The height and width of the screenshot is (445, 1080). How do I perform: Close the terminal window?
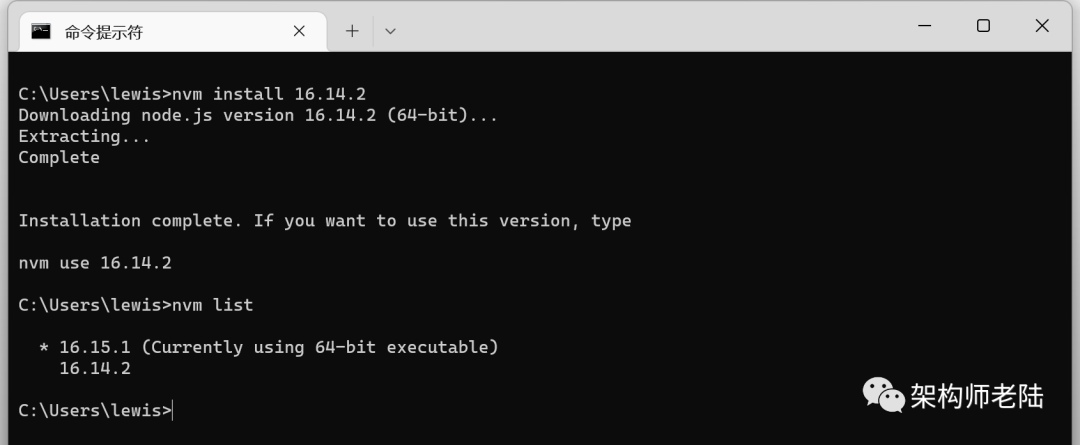tap(1042, 26)
